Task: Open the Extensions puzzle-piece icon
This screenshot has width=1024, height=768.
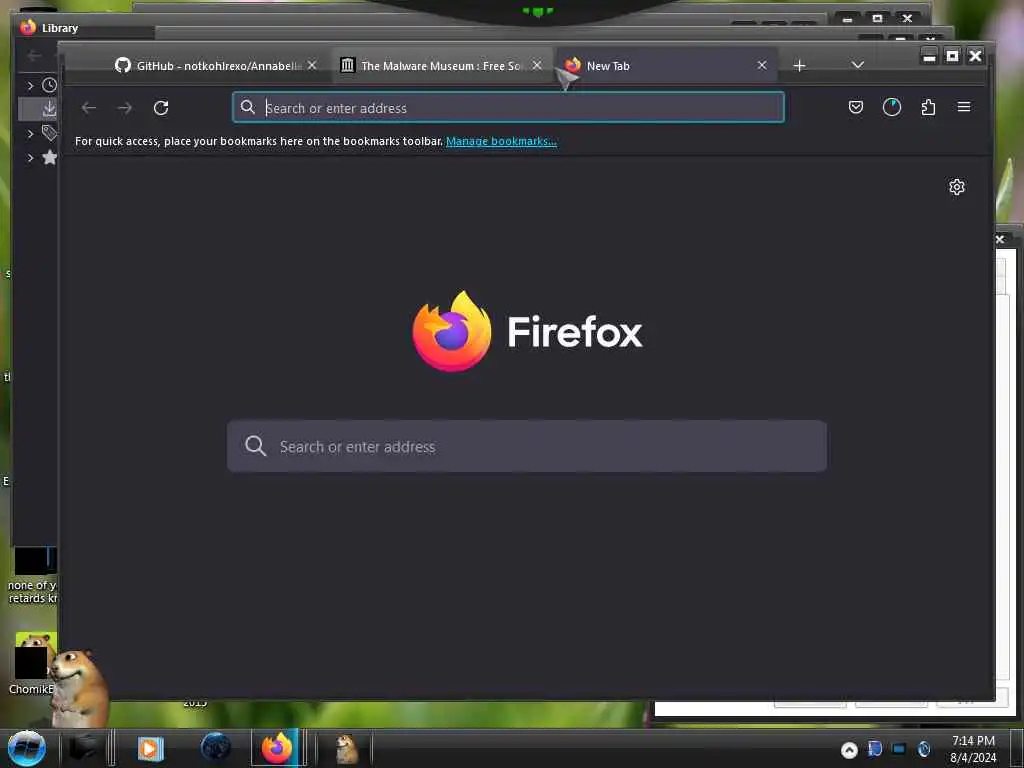Action: pyautogui.click(x=928, y=107)
